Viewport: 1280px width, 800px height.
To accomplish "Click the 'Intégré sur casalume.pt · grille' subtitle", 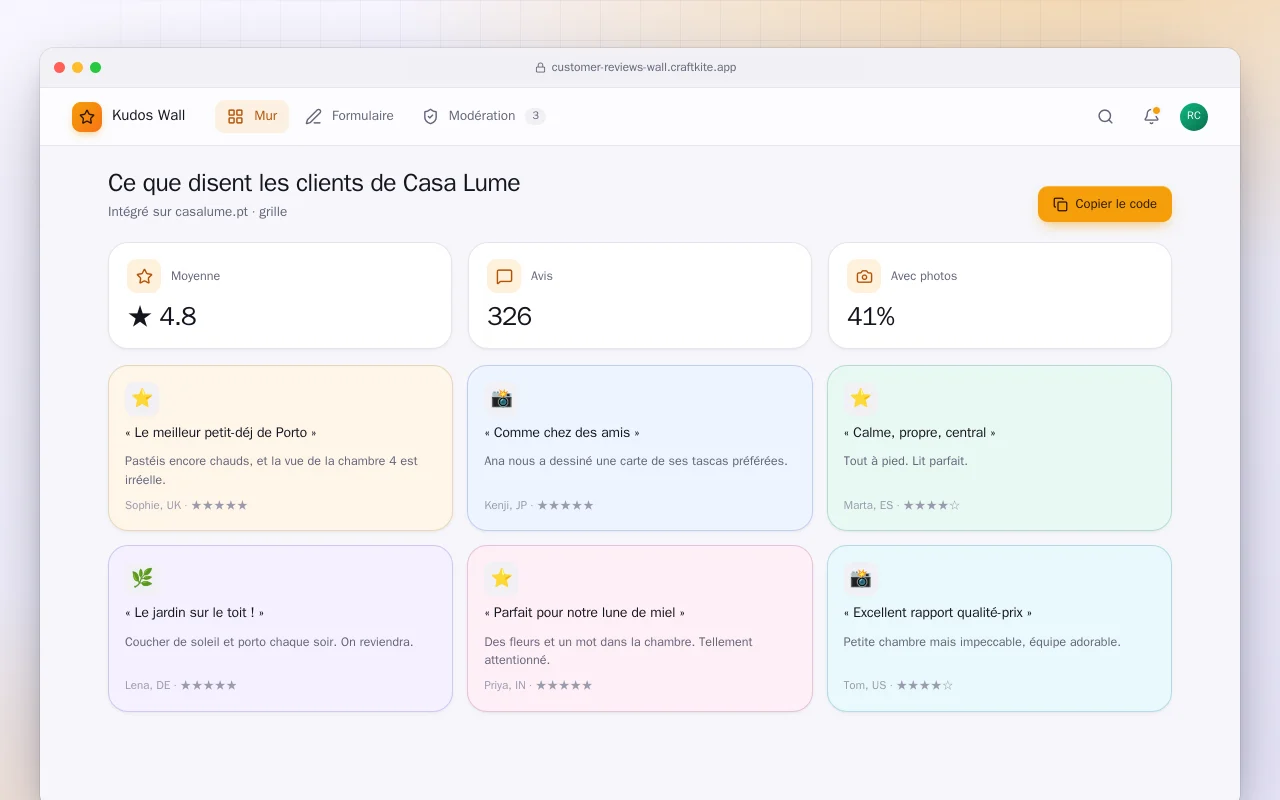I will pos(197,212).
